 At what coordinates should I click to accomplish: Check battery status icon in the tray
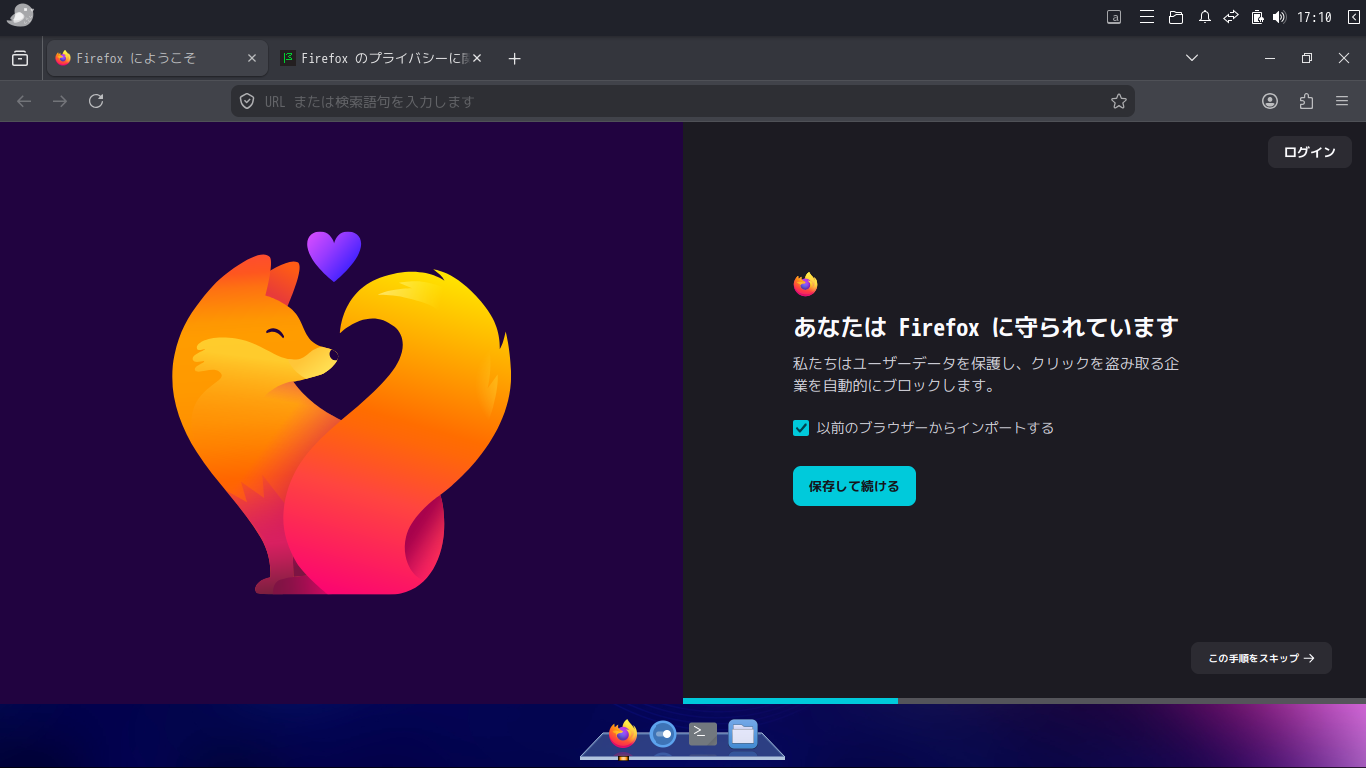click(1257, 17)
